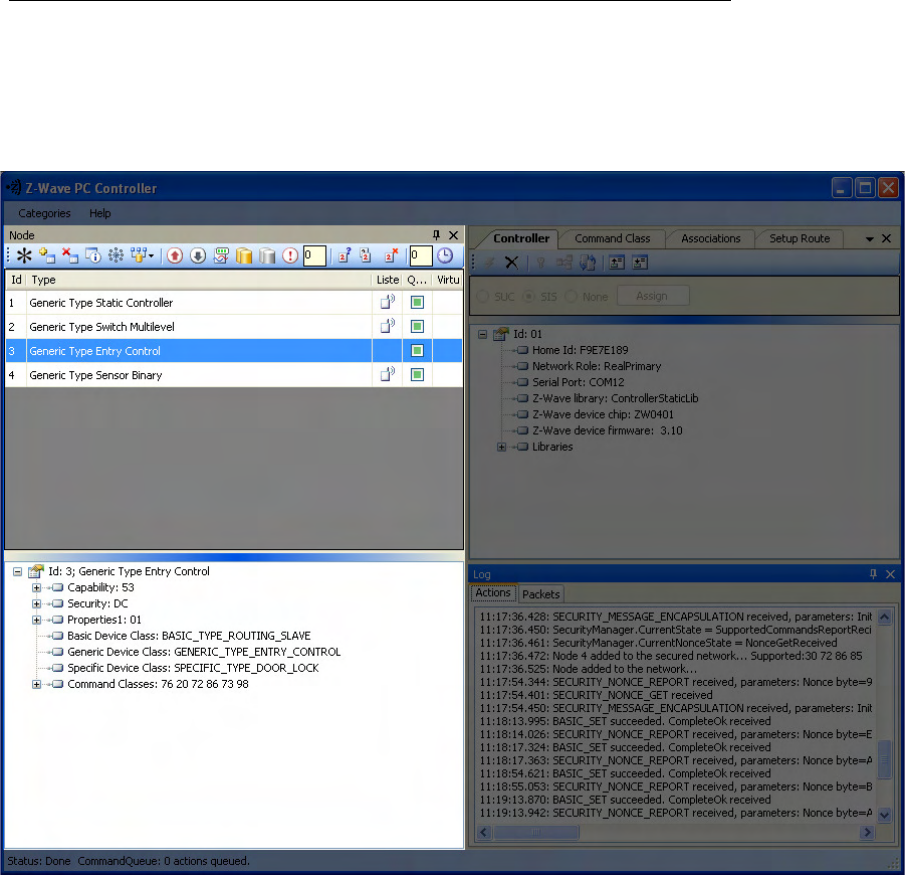Click the node icon with blue question mark

(345, 256)
